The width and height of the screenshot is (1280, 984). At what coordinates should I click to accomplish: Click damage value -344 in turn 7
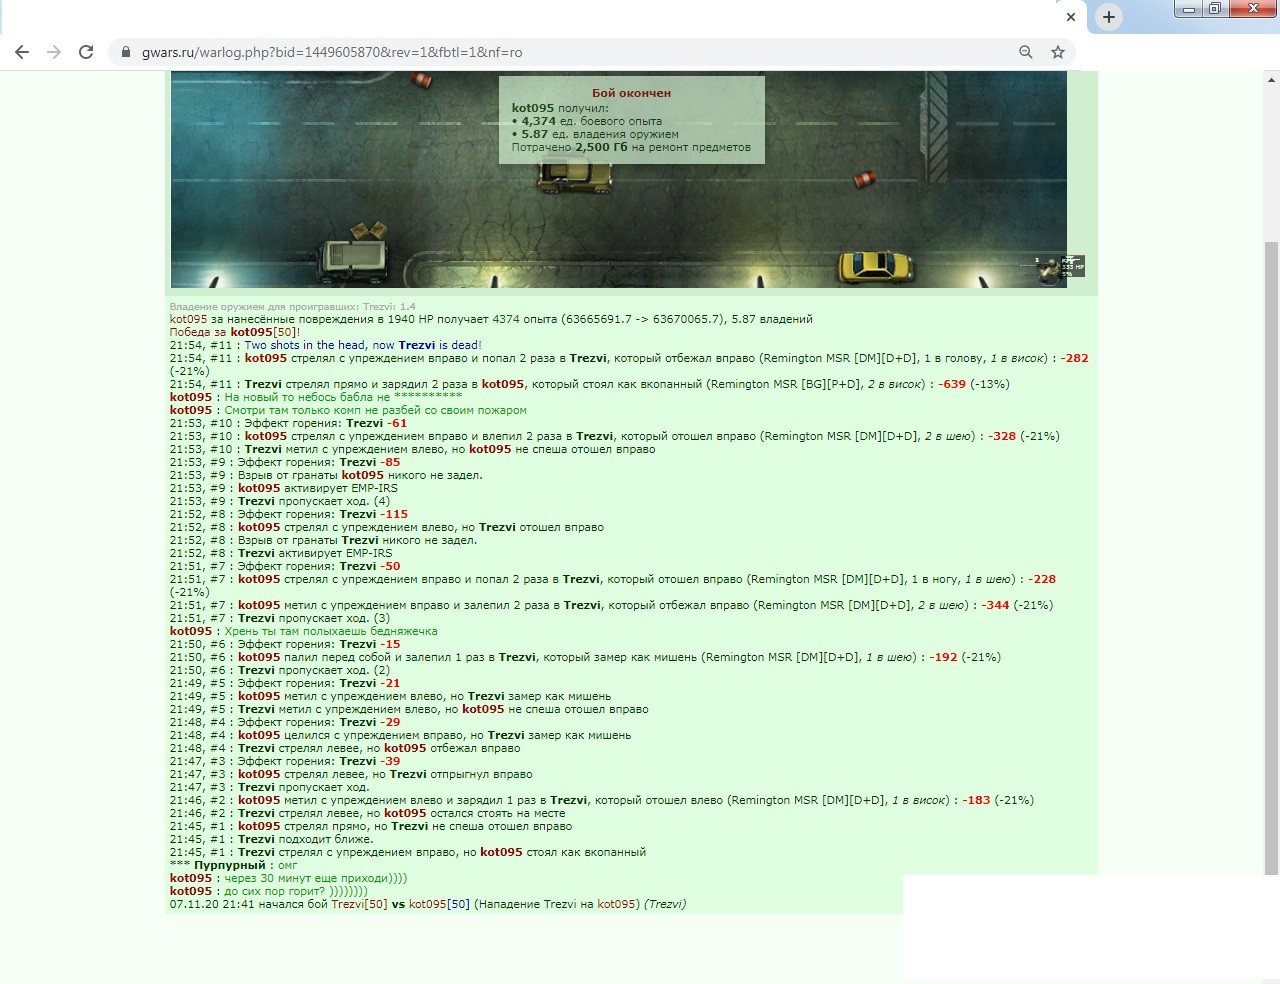tap(995, 606)
